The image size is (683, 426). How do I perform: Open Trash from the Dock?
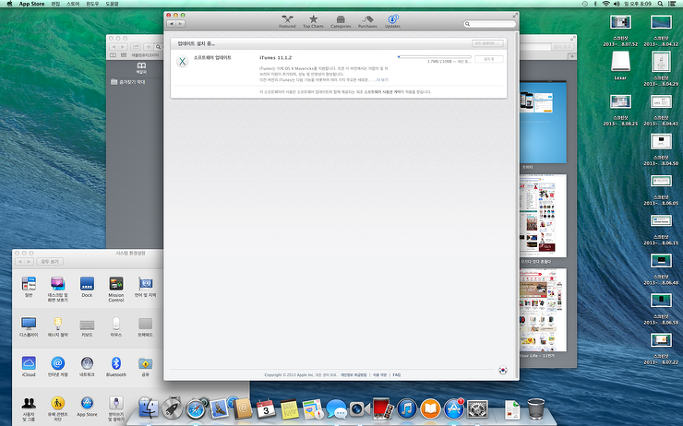(536, 409)
